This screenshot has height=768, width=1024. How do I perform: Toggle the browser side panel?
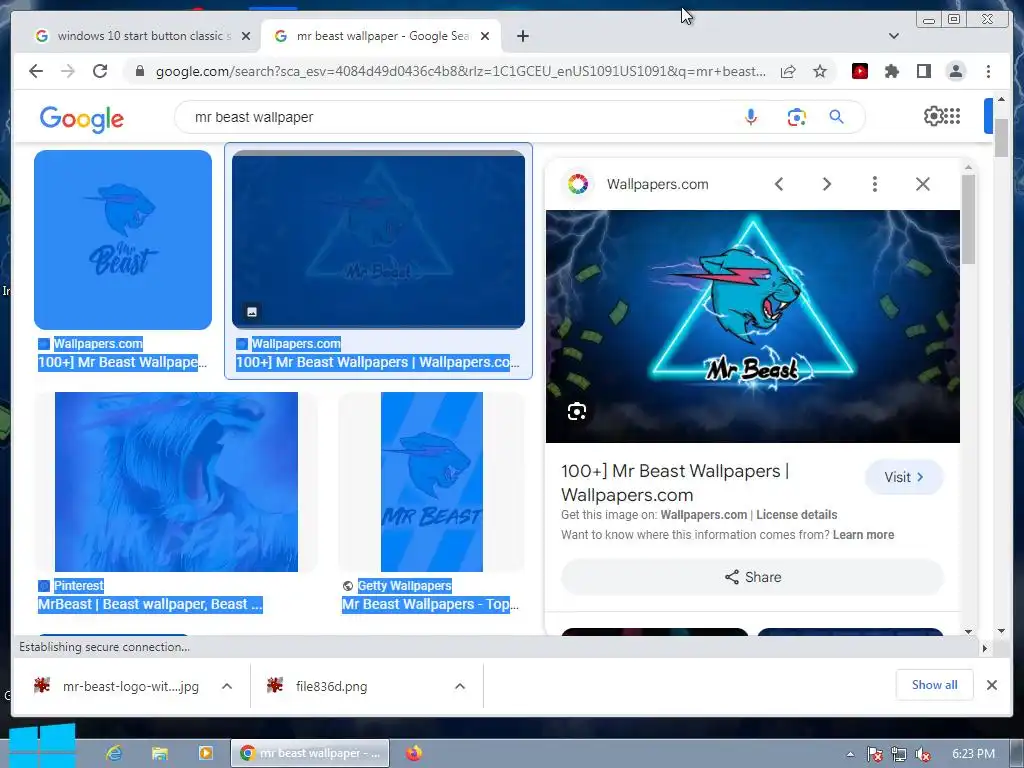tap(923, 71)
